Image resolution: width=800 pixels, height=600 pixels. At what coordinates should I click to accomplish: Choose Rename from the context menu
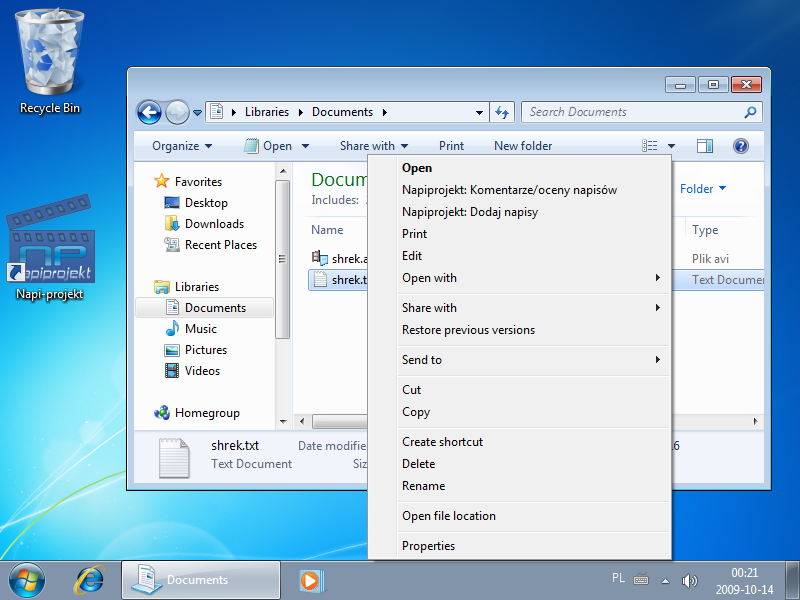(534, 486)
